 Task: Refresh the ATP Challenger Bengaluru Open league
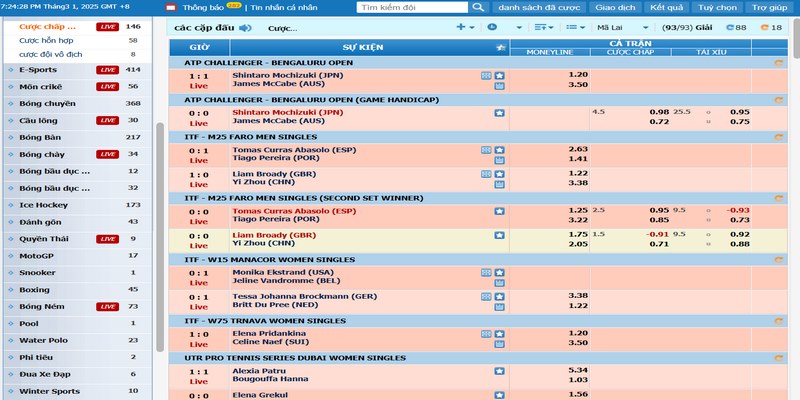[x=778, y=62]
